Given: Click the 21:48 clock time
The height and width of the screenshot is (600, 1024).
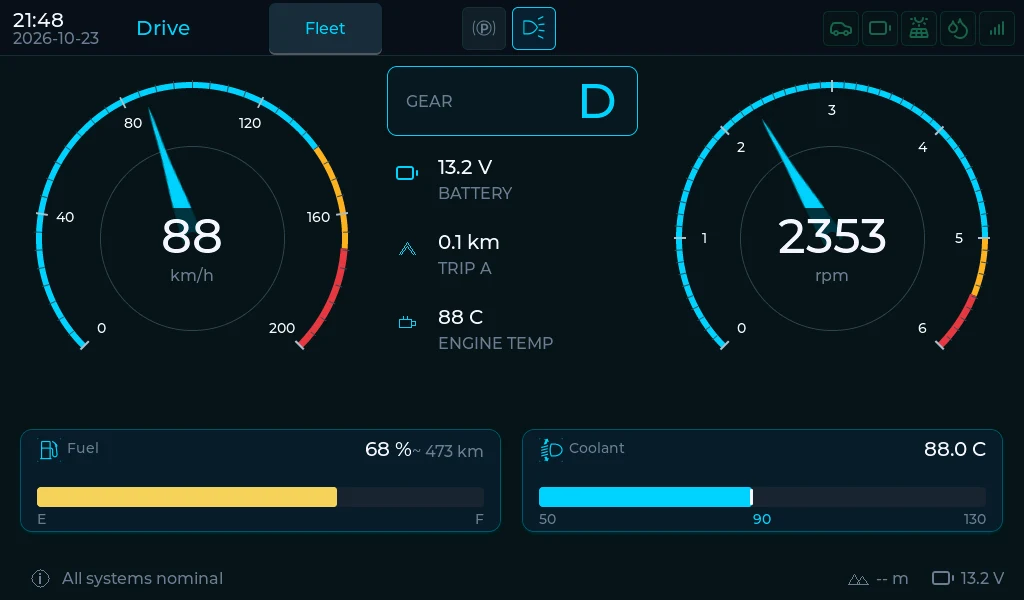Looking at the screenshot, I should 38,20.
